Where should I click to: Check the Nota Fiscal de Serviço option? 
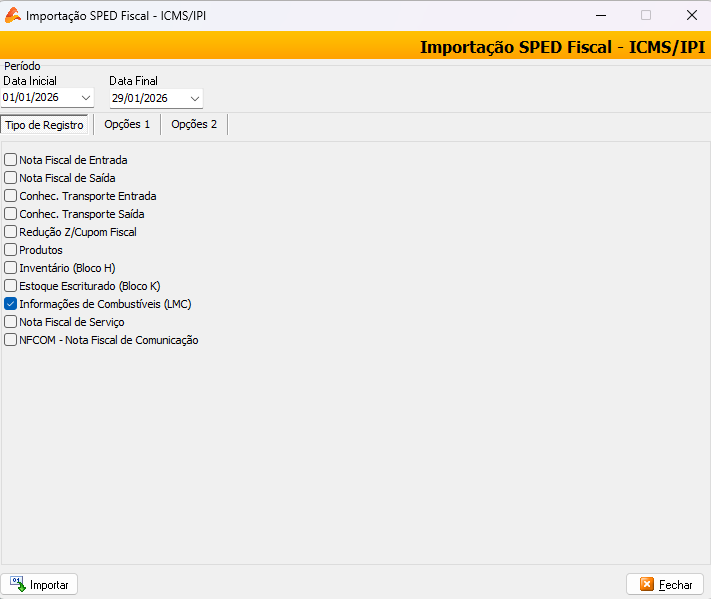(11, 322)
